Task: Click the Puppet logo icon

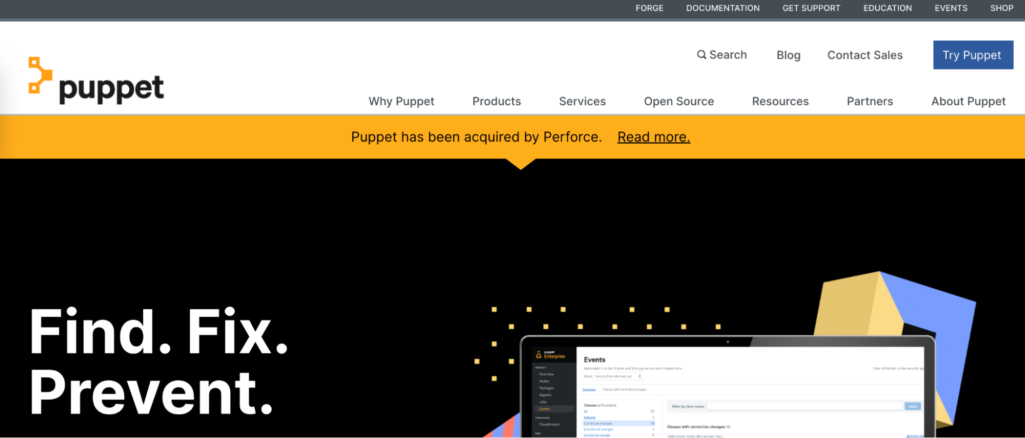Action: click(40, 75)
